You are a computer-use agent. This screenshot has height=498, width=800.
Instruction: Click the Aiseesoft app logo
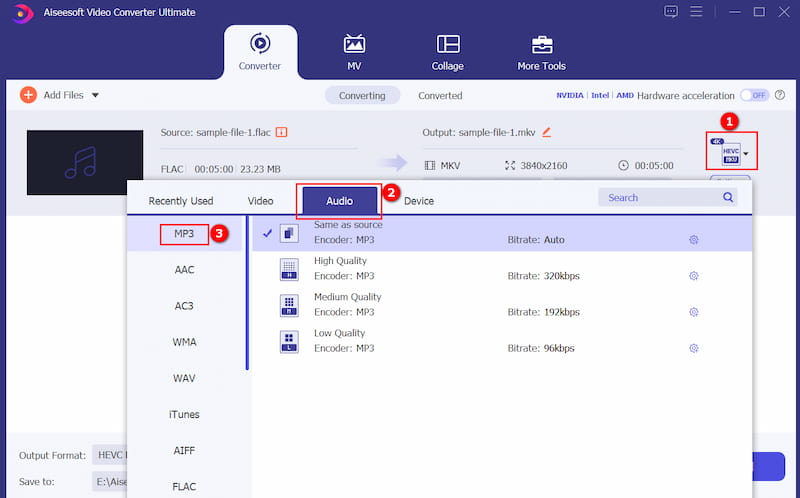22,13
